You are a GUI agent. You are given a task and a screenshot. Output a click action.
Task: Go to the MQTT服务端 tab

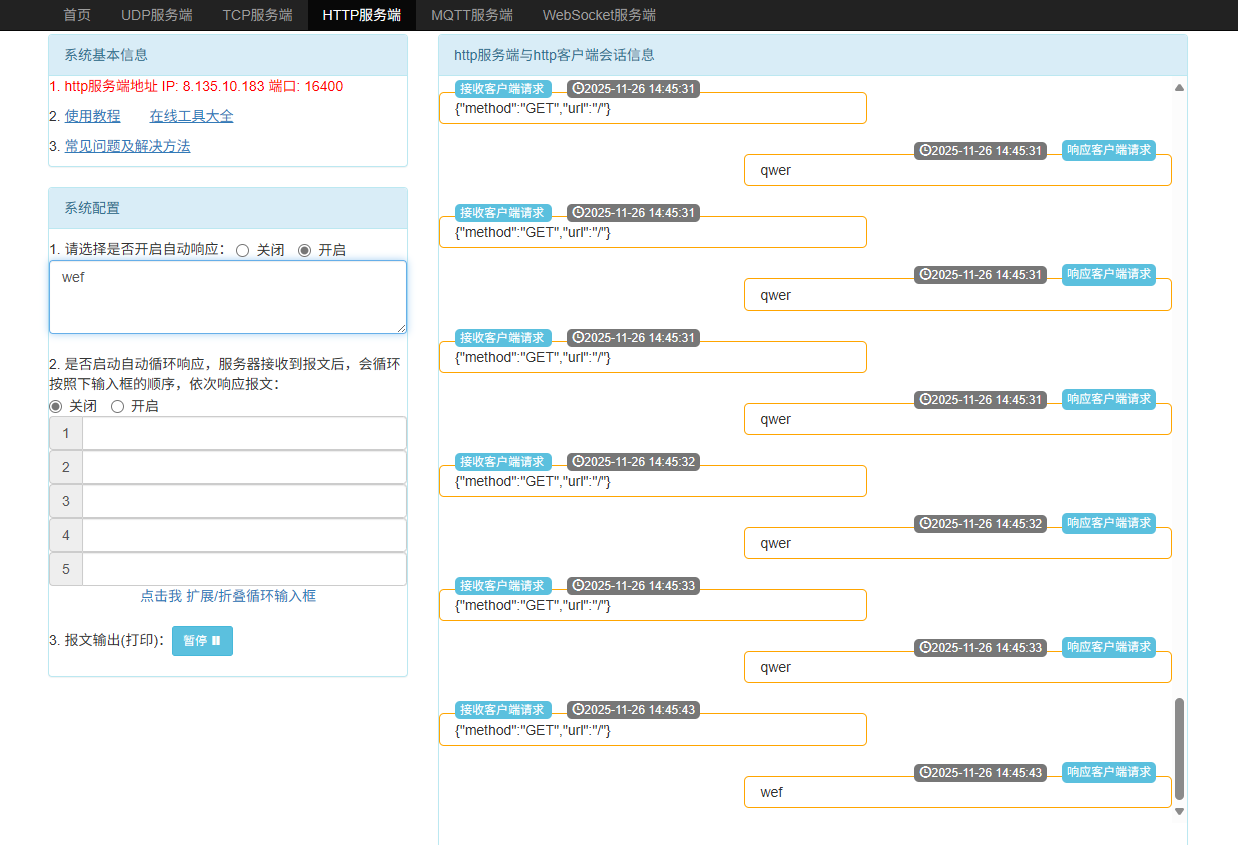tap(471, 15)
